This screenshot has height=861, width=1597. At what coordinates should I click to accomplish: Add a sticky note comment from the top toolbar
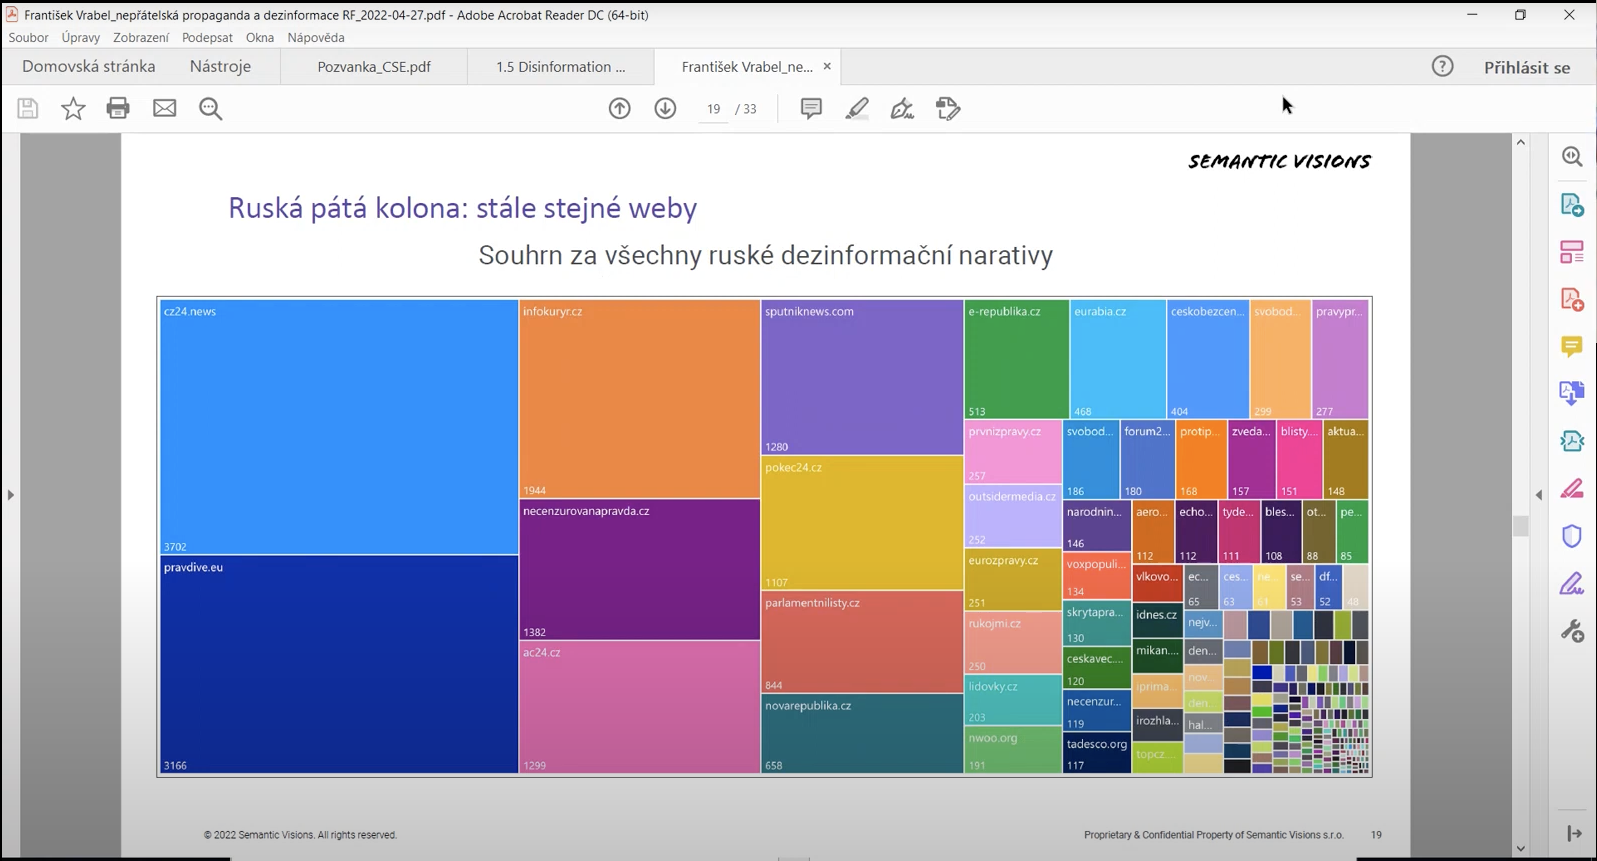pyautogui.click(x=811, y=108)
